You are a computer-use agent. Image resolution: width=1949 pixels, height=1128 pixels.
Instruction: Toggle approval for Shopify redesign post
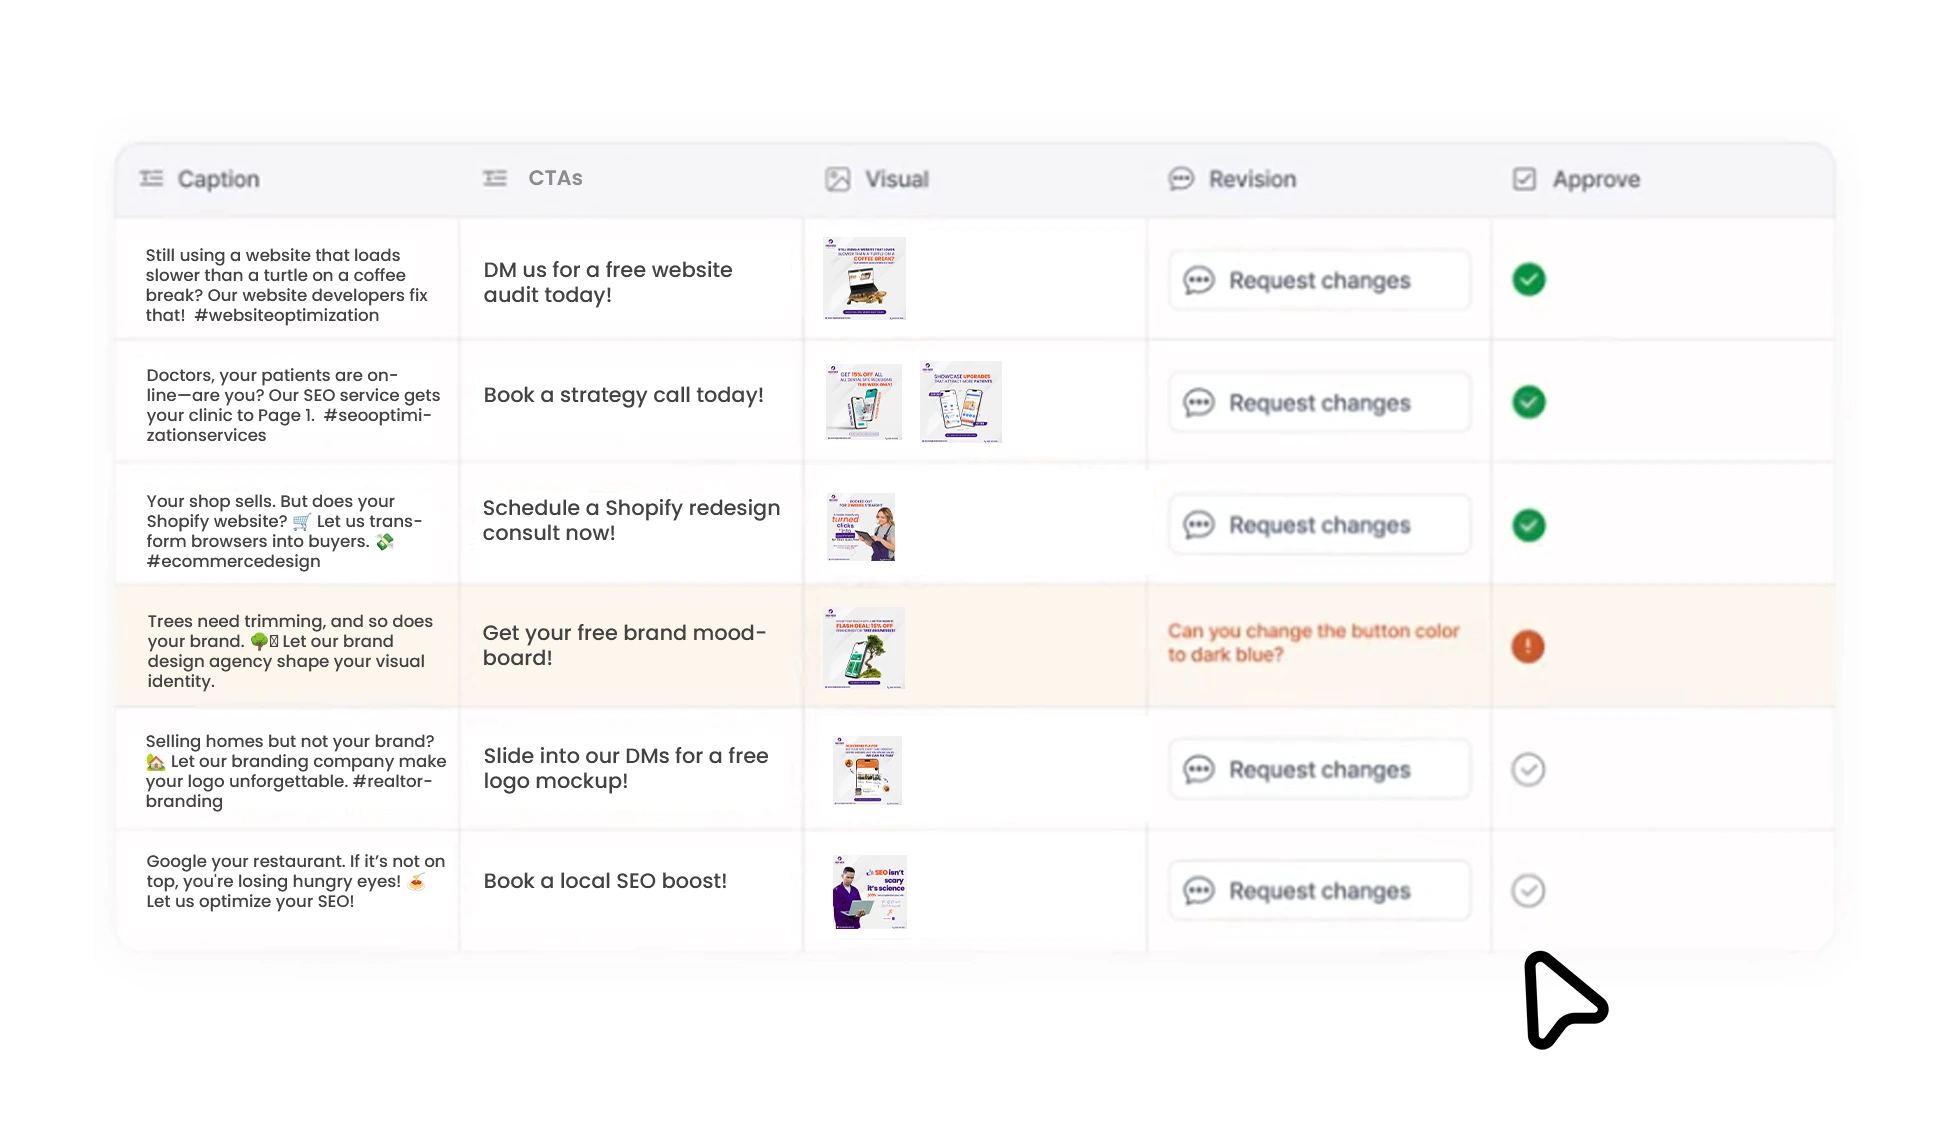click(1529, 525)
